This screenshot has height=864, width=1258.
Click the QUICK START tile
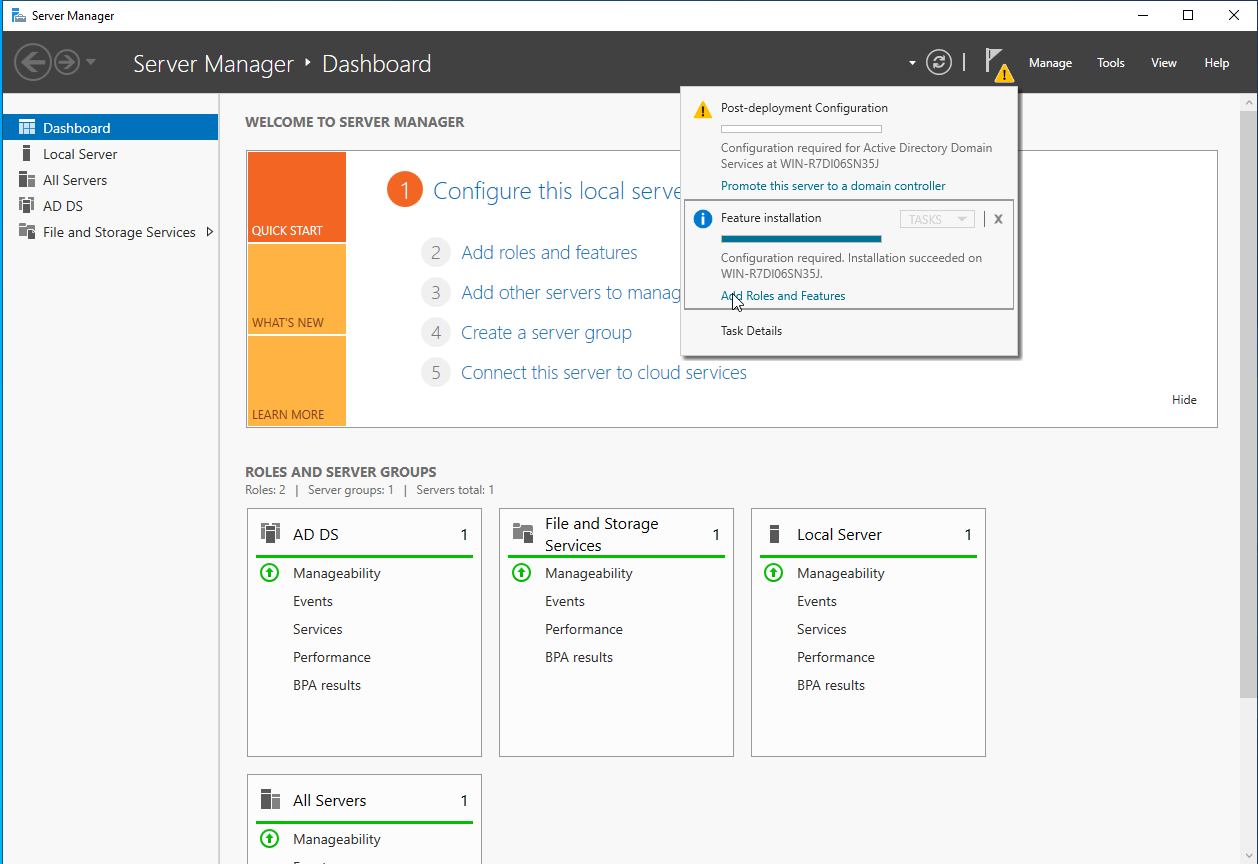297,197
